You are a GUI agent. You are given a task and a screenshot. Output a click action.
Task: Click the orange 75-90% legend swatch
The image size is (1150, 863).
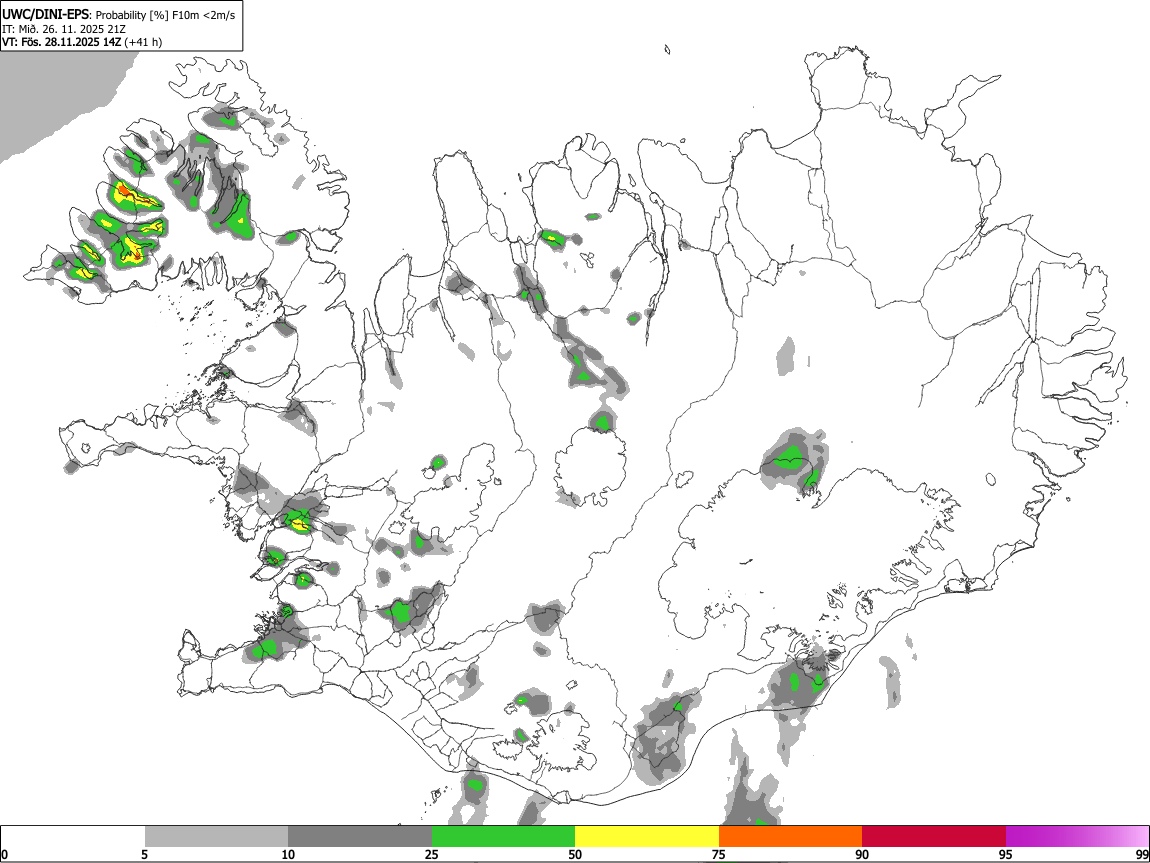790,836
